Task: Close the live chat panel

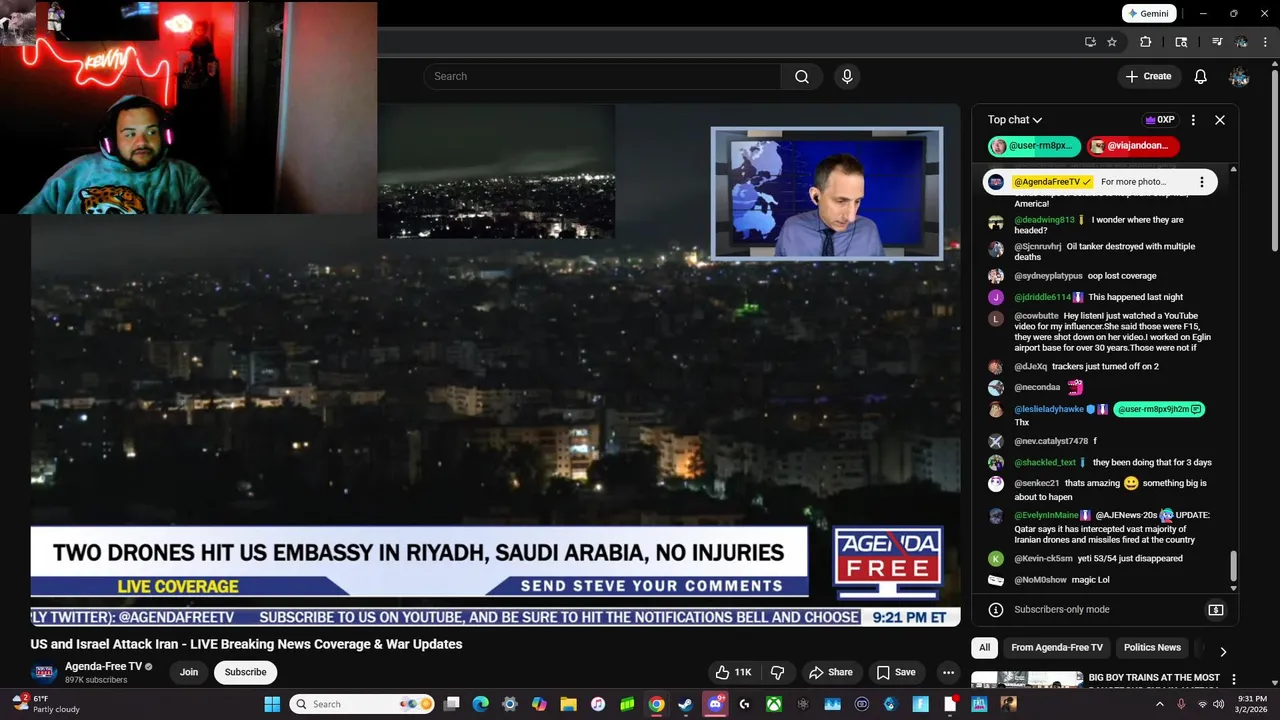Action: click(x=1220, y=120)
